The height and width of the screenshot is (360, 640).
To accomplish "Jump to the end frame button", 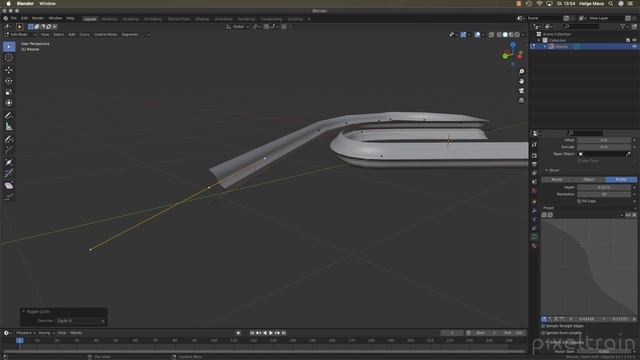I will coord(284,333).
